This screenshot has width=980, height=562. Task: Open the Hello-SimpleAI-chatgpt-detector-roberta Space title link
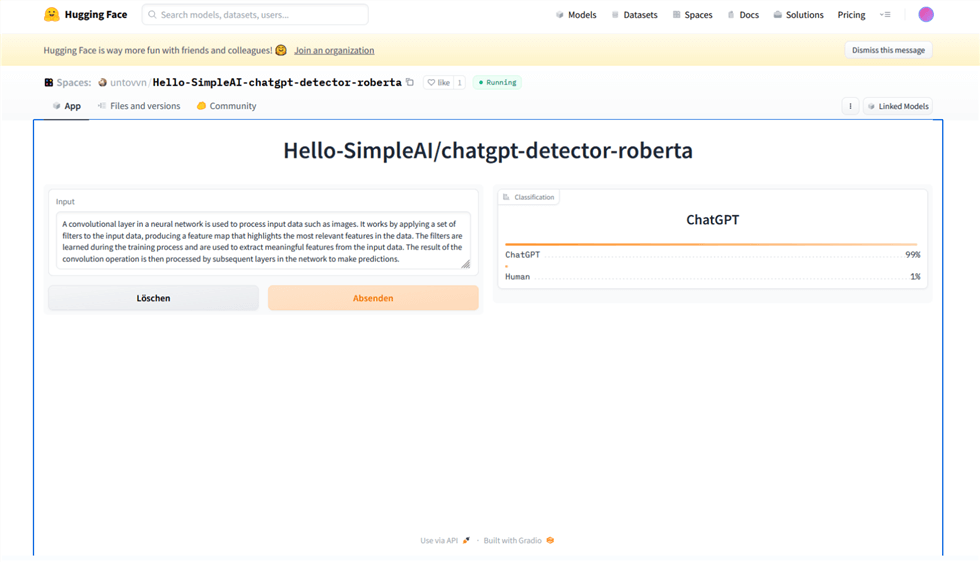(277, 83)
